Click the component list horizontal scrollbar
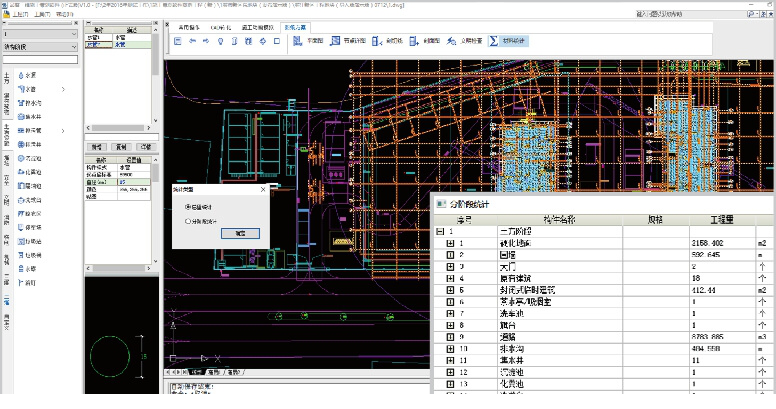The height and width of the screenshot is (409, 776). (118, 128)
